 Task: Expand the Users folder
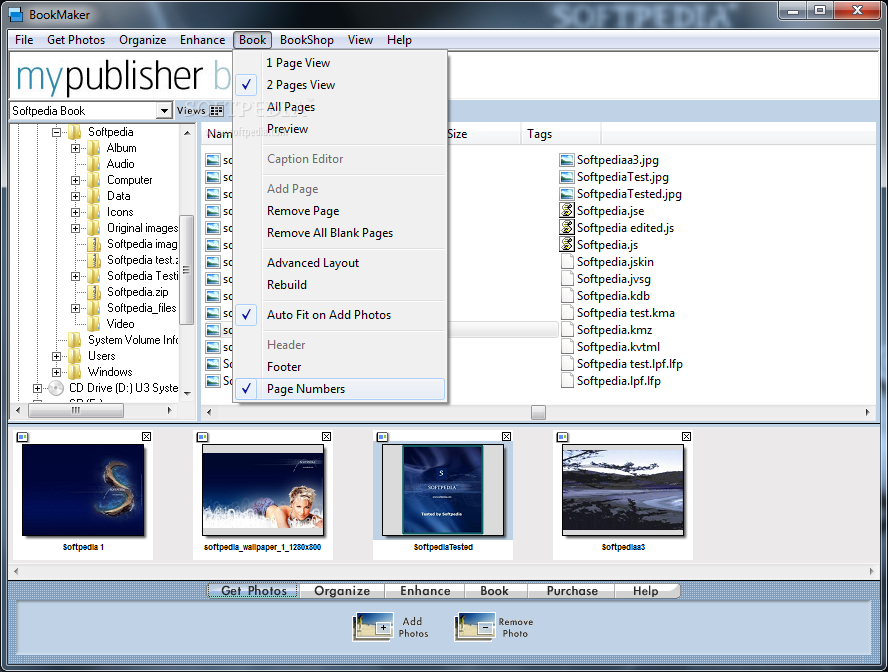[x=56, y=356]
